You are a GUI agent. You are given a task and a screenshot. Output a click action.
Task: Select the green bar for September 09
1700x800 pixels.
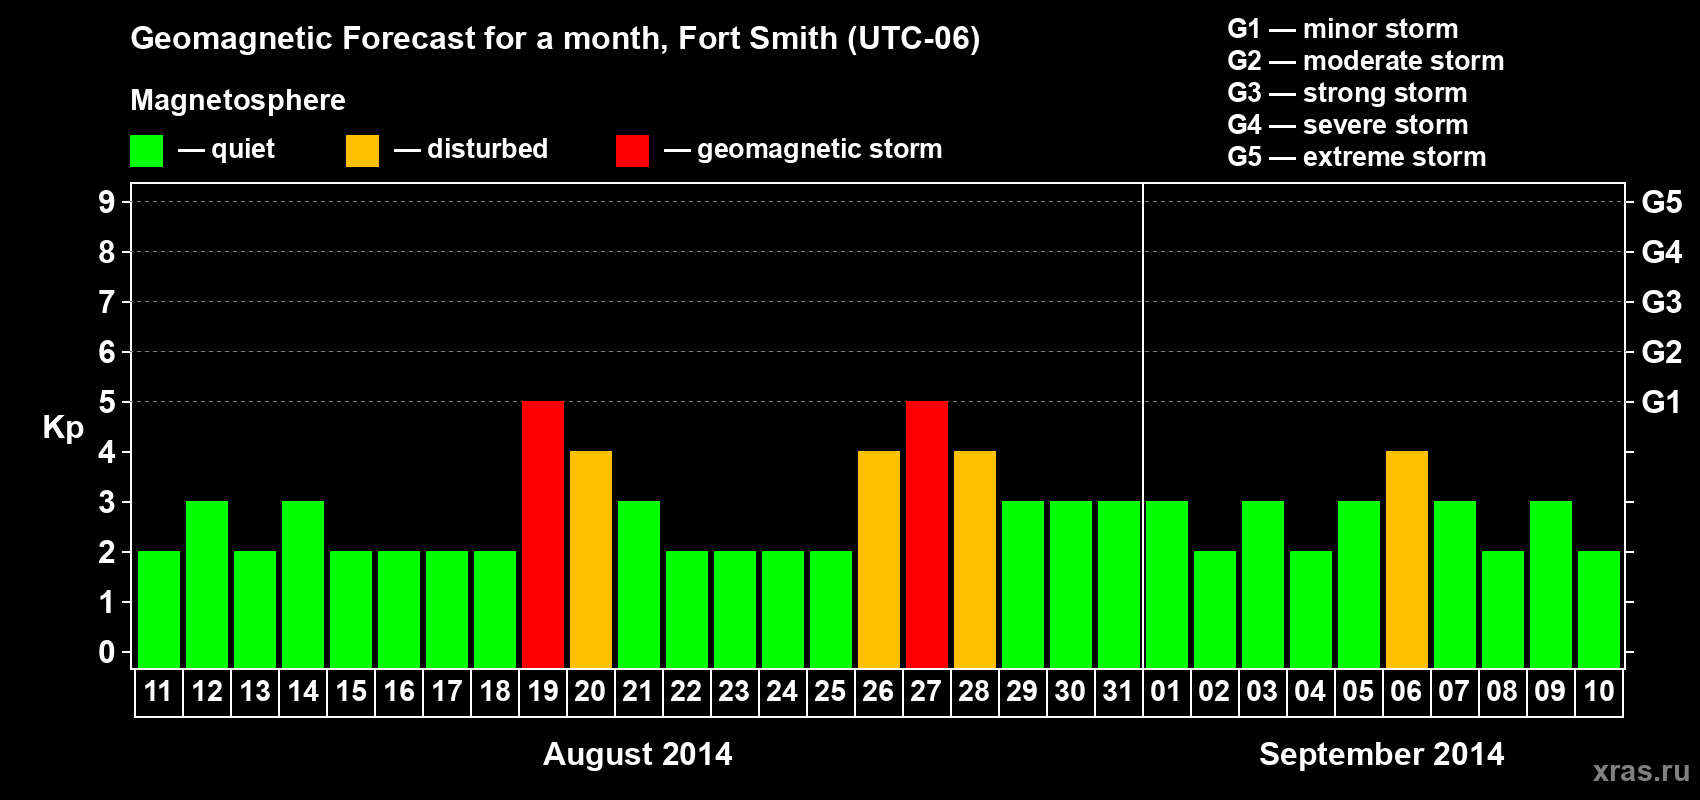[x=1551, y=584]
